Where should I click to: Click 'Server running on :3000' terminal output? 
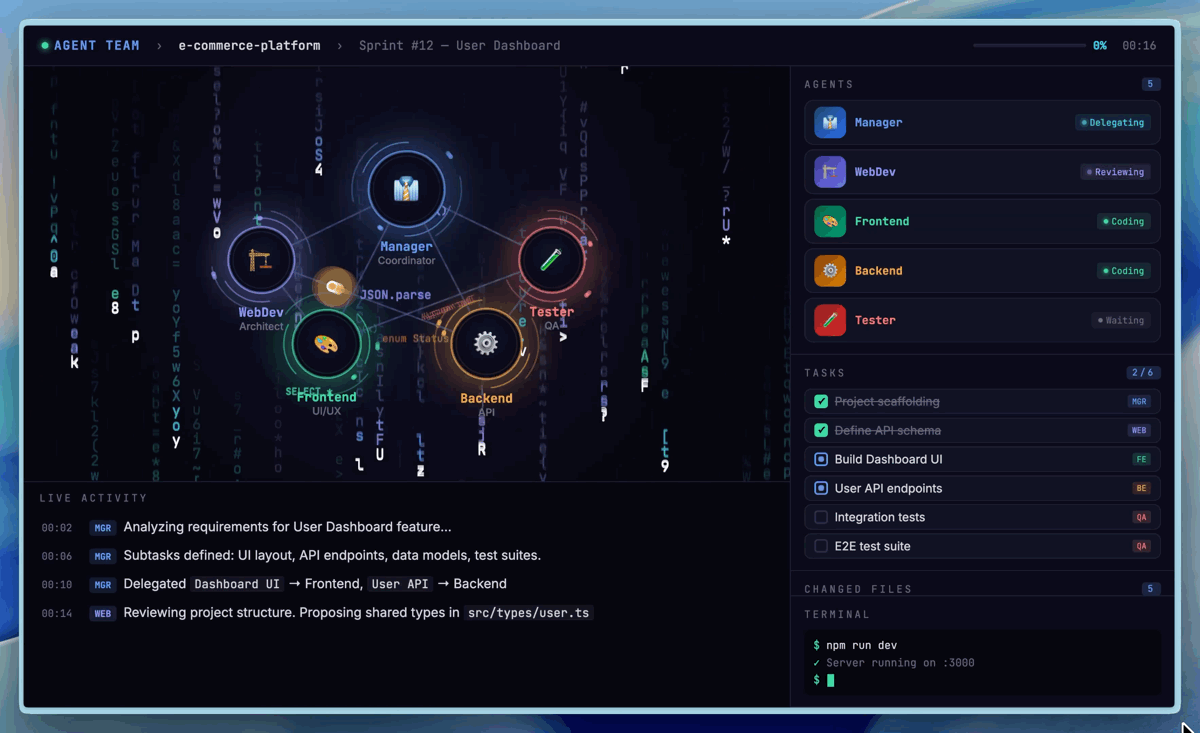(893, 663)
